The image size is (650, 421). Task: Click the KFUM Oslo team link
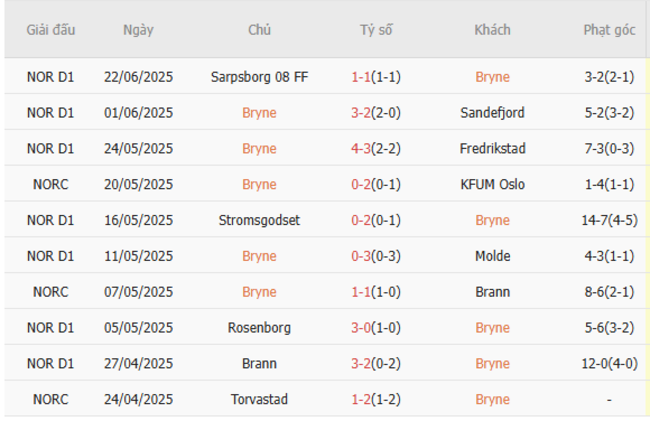492,184
